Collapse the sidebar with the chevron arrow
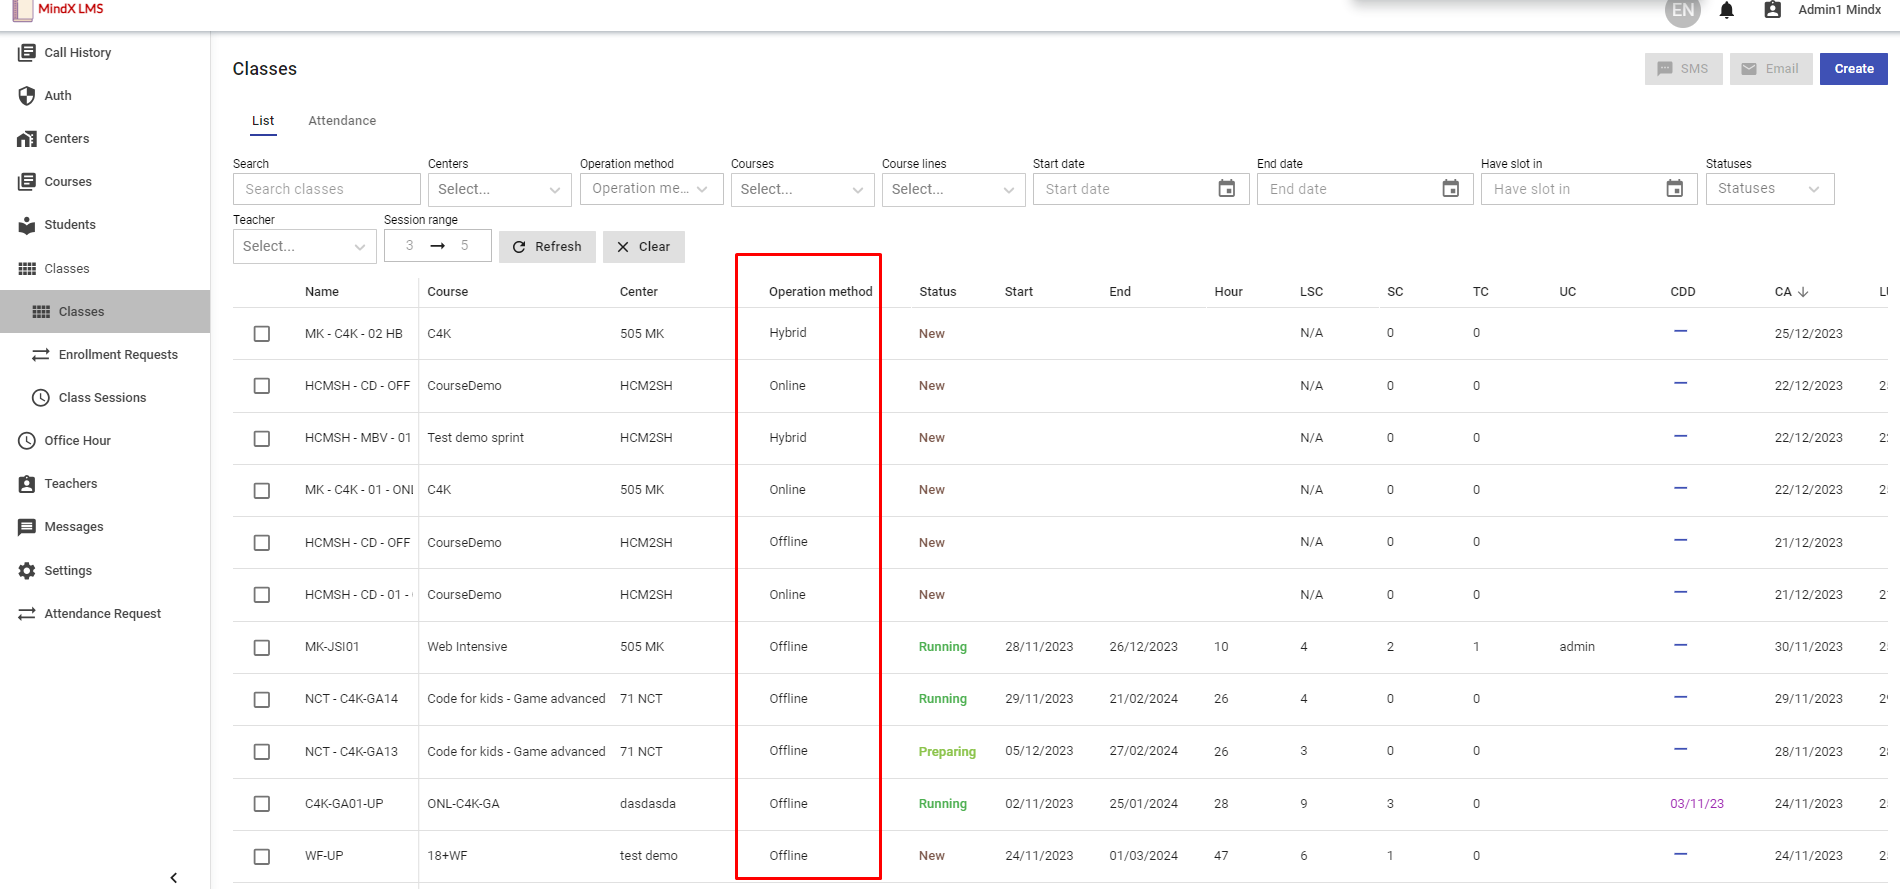The height and width of the screenshot is (889, 1900). click(174, 877)
